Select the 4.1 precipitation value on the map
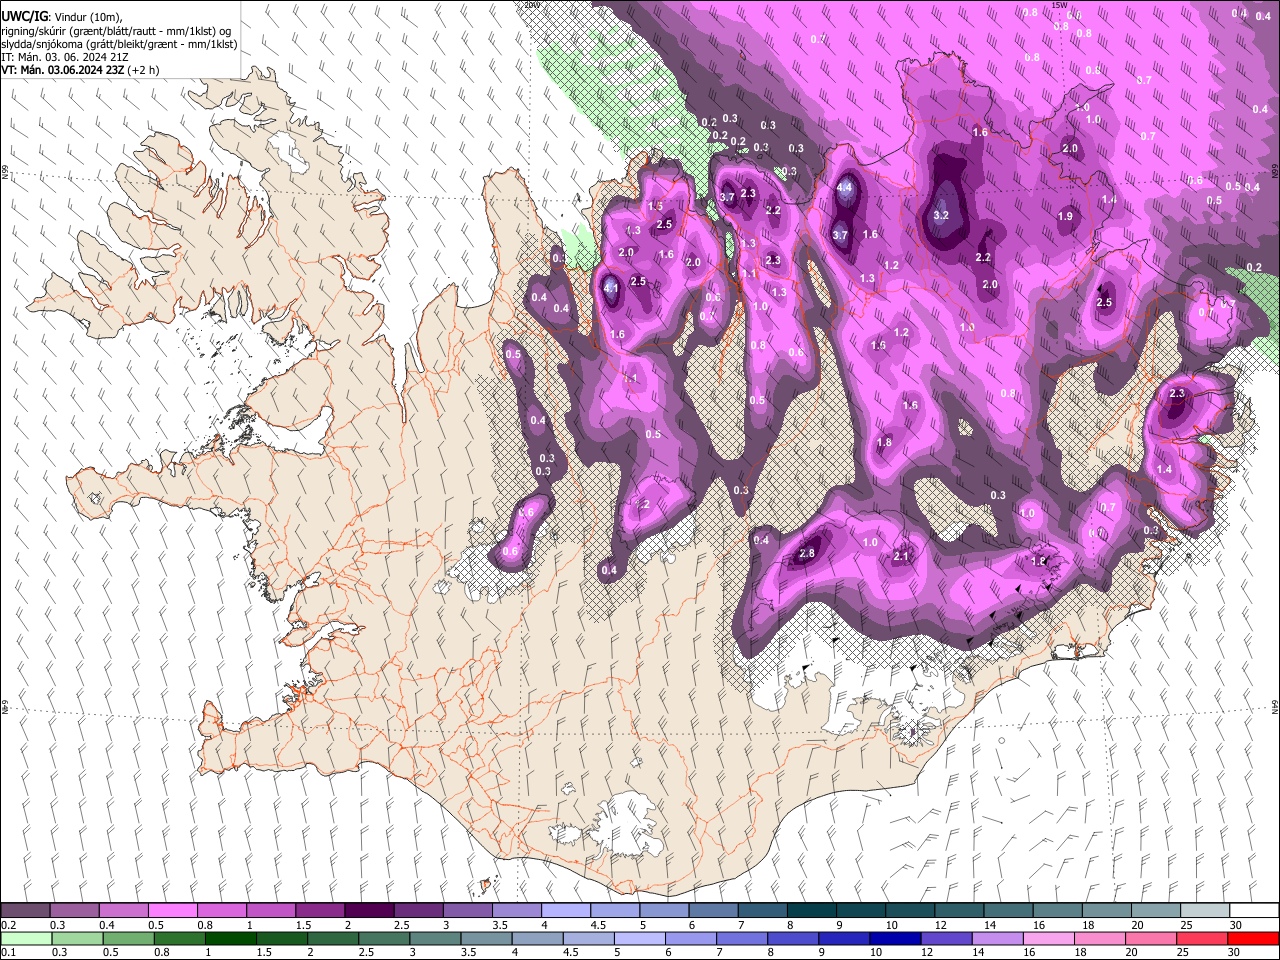Screen dimensions: 1280x960 point(612,288)
